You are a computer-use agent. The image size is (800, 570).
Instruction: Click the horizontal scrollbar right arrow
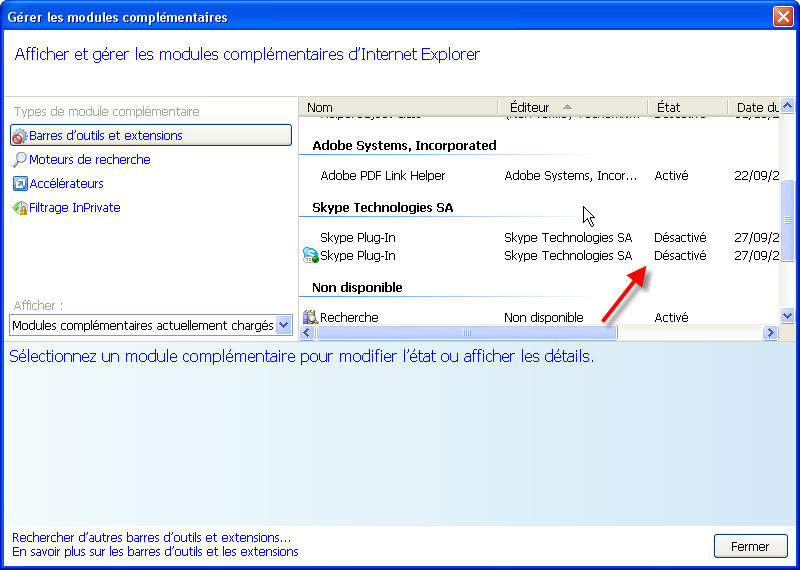coord(770,333)
